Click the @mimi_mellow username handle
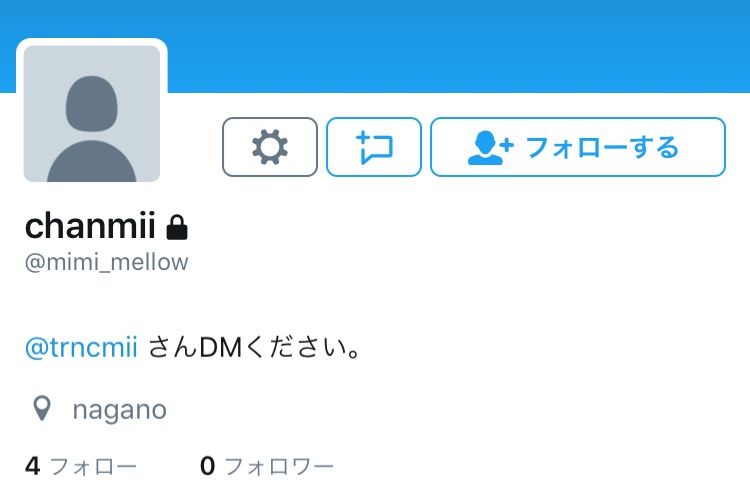This screenshot has height=501, width=750. [x=107, y=263]
